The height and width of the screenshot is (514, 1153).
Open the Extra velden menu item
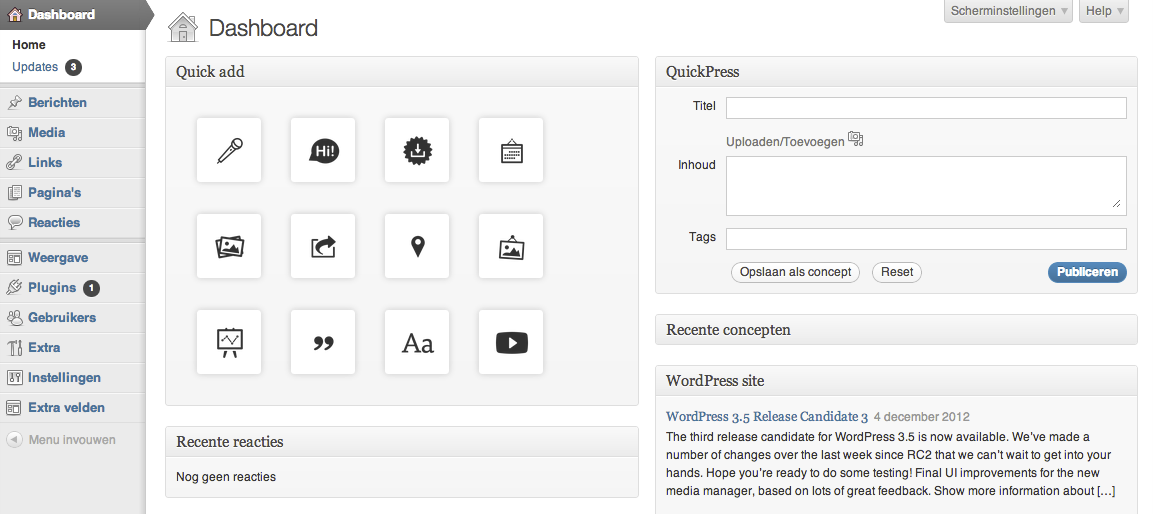pyautogui.click(x=66, y=407)
